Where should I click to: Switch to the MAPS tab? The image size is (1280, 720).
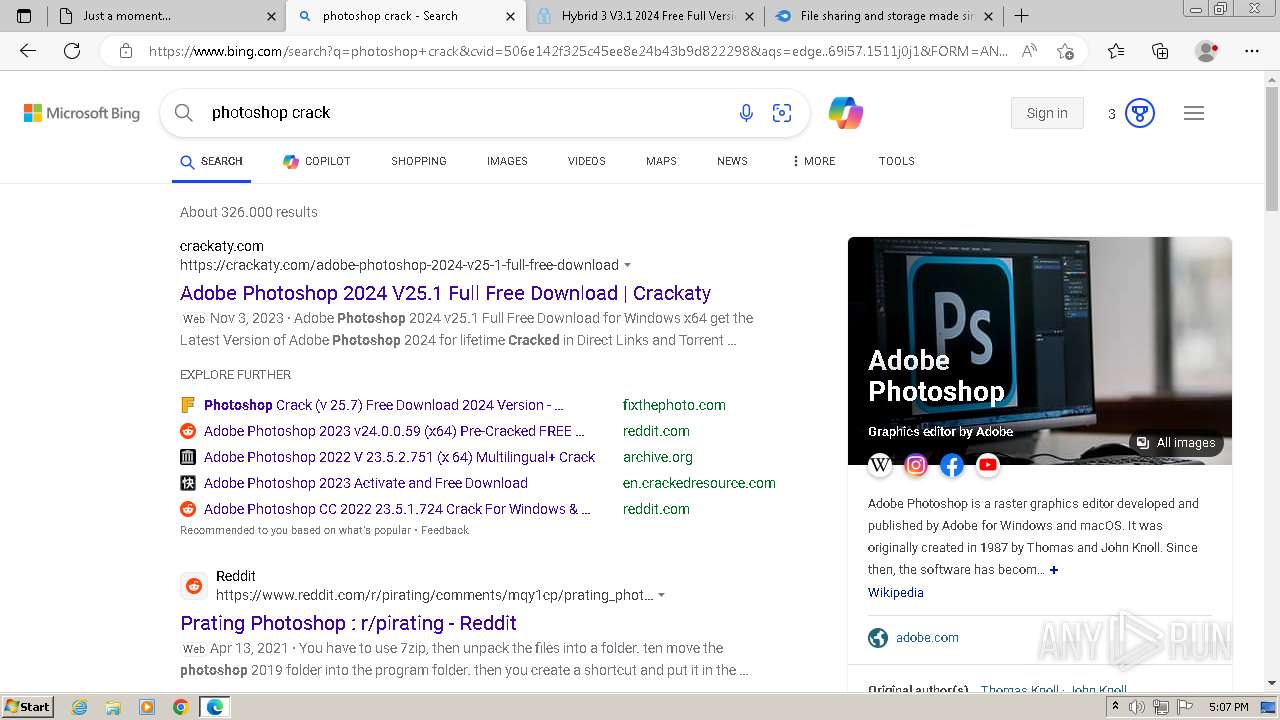(x=661, y=161)
